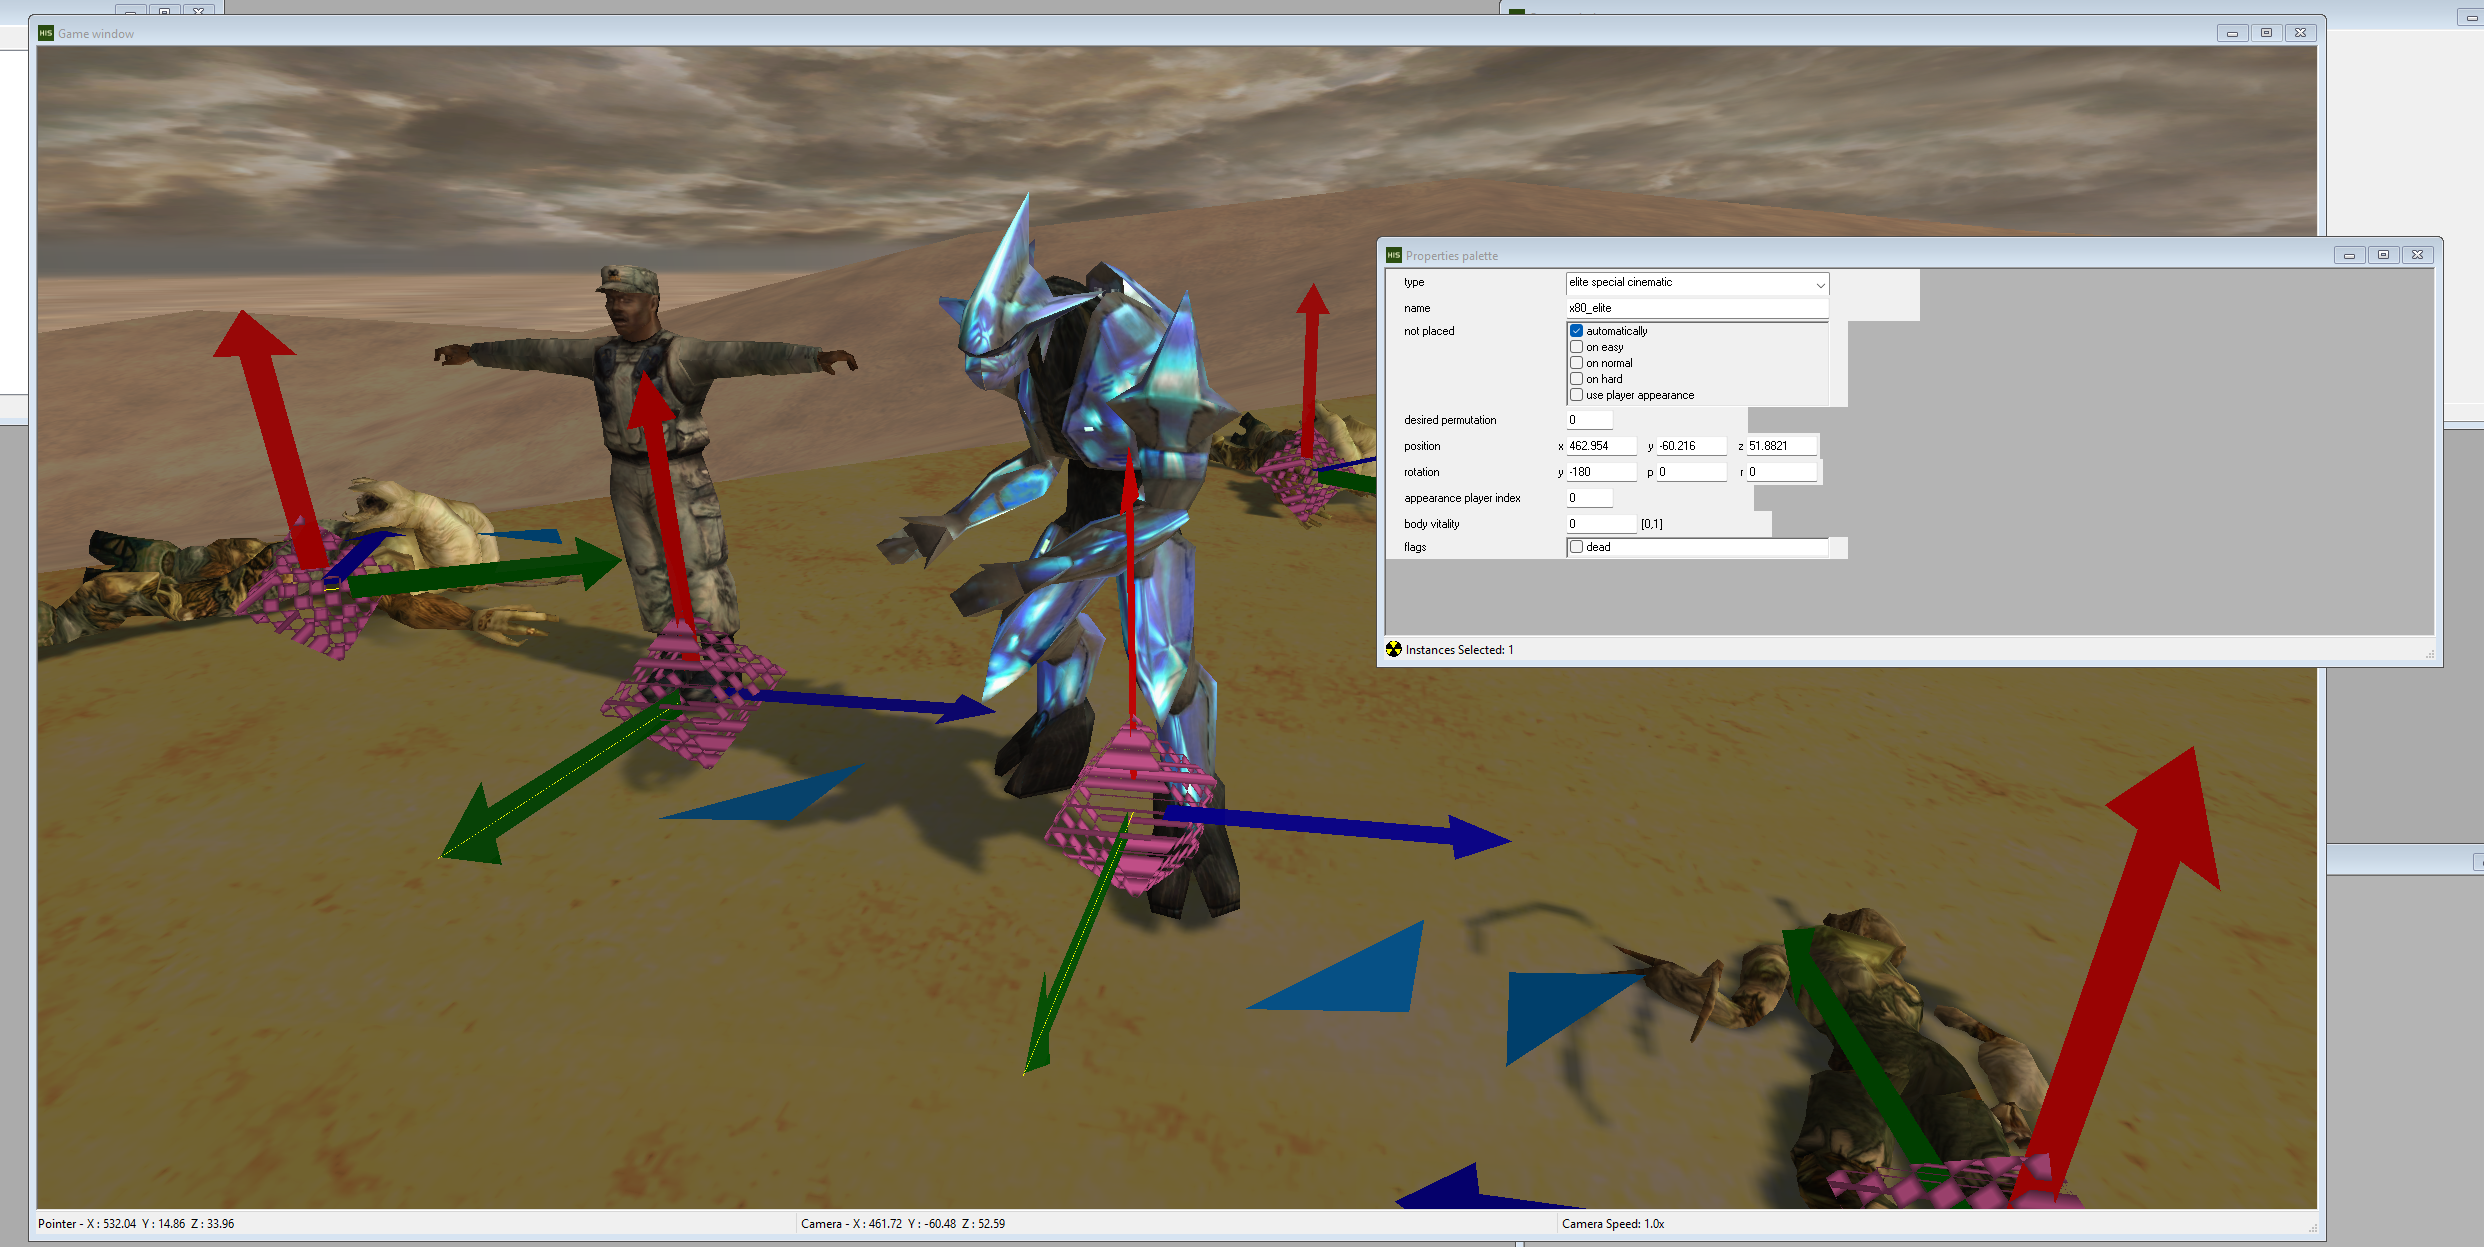Click the position x field 462.954

(1601, 446)
